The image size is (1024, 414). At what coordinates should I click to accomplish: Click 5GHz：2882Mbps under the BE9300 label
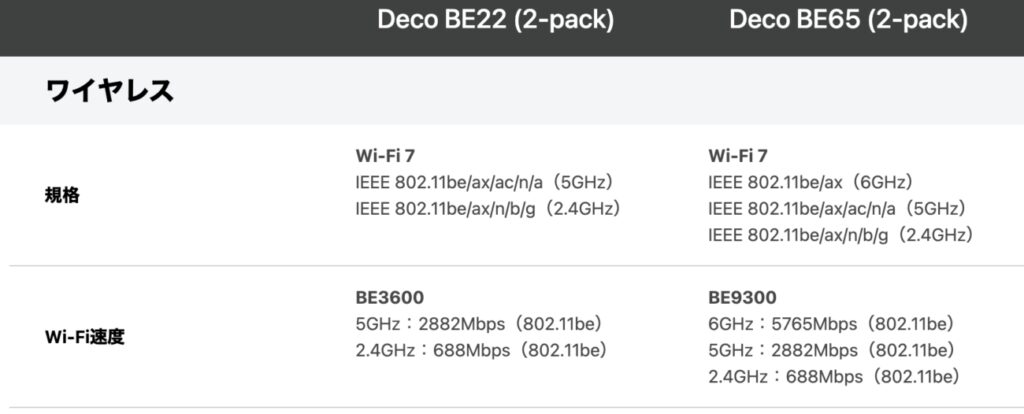[x=830, y=350]
